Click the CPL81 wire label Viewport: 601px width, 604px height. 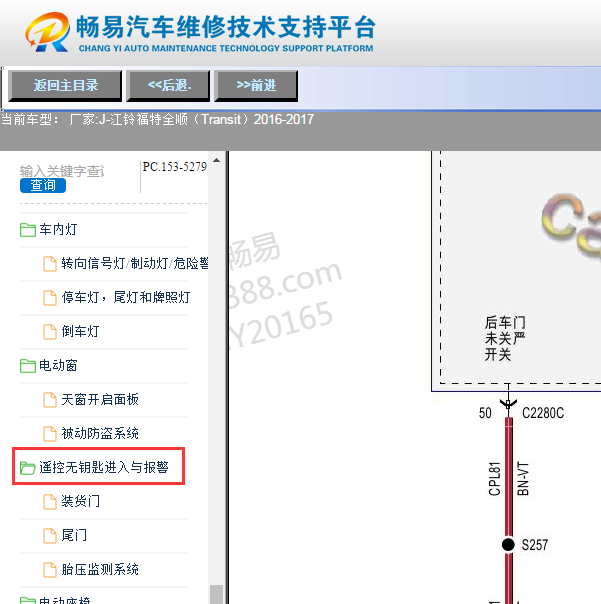pos(495,478)
